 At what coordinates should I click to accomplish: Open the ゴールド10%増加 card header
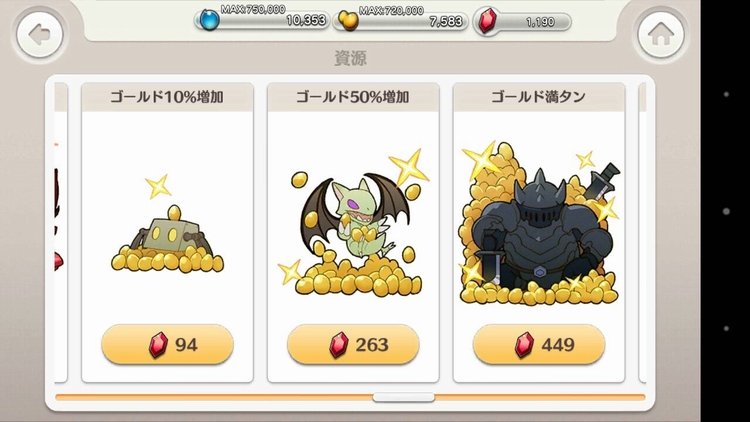167,97
